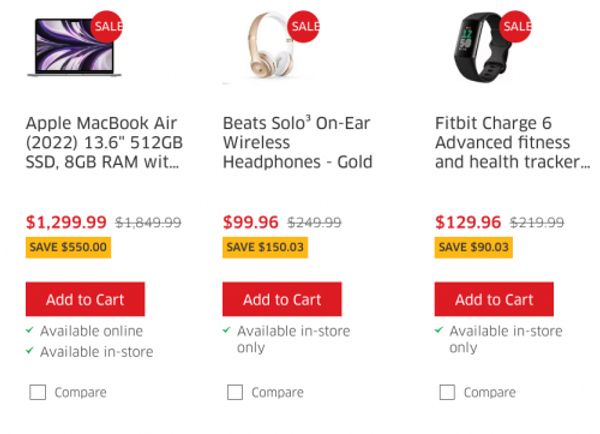This screenshot has width=600, height=434.
Task: Click the SALE badge on Fitbit Charge 6
Action: coord(516,26)
